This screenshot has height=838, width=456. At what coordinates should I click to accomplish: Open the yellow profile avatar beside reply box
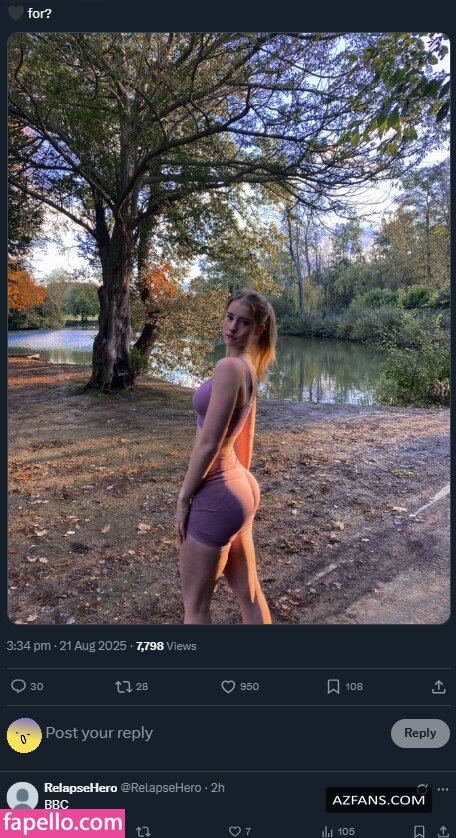[24, 735]
